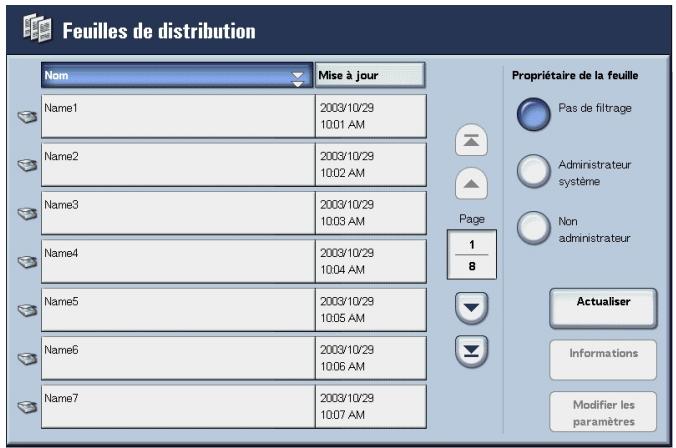Click the 10:02 AM update date cell
676x448 pixels.
pos(371,165)
